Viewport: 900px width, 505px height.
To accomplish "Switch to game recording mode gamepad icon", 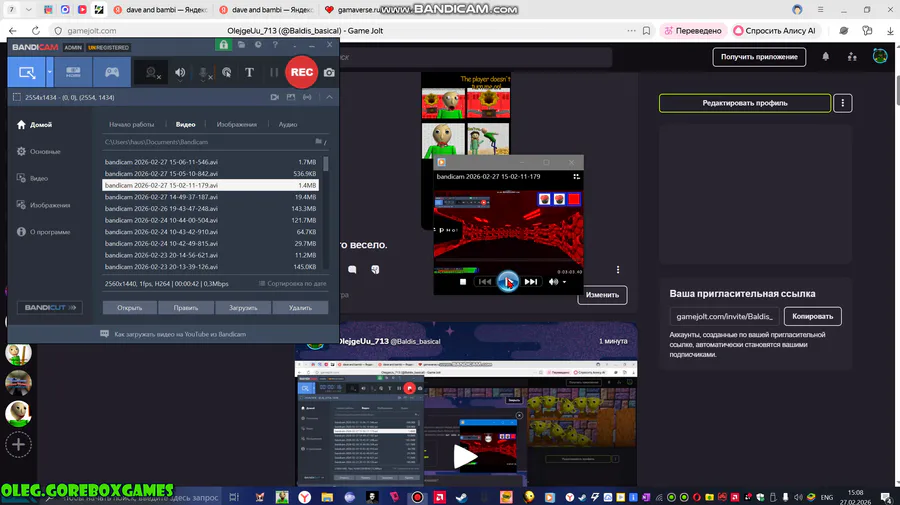I will tap(111, 72).
